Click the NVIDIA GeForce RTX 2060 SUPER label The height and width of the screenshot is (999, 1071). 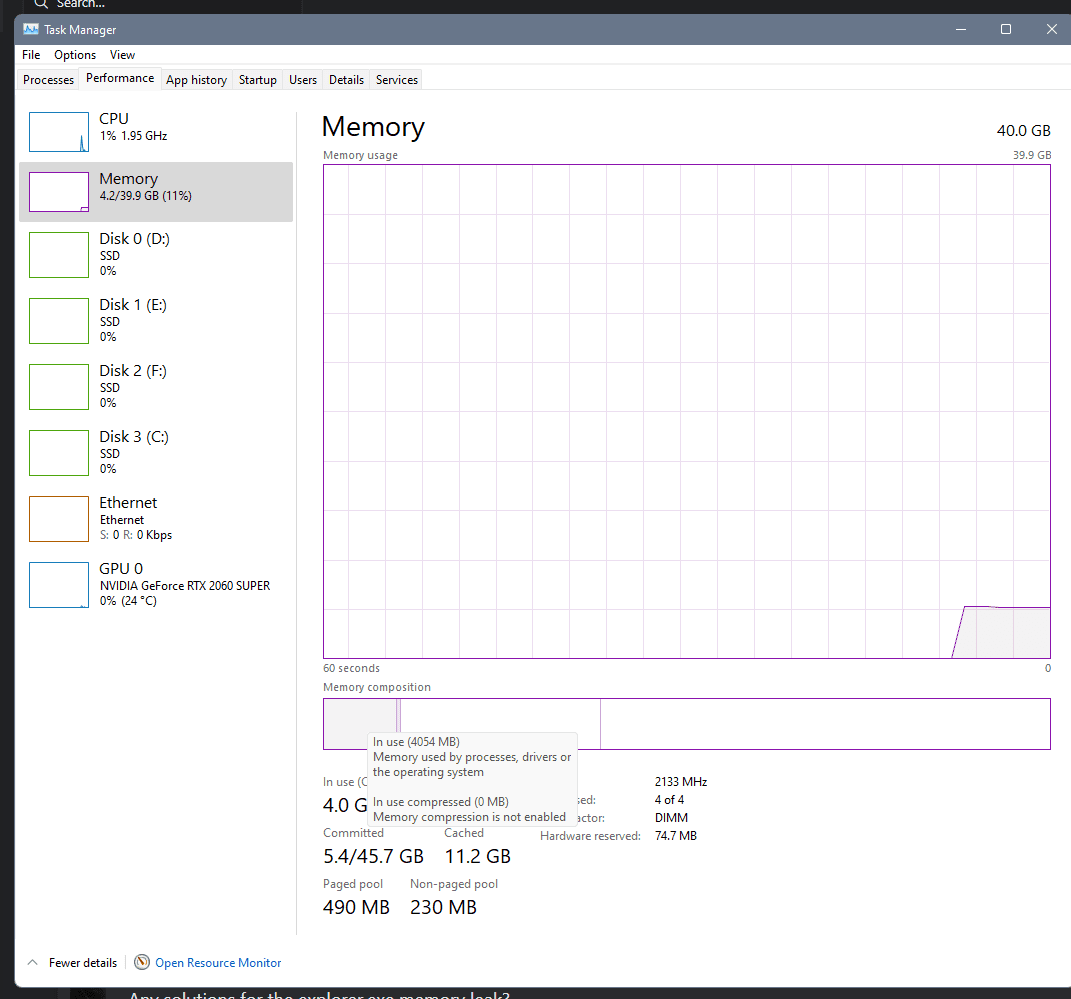(x=185, y=586)
